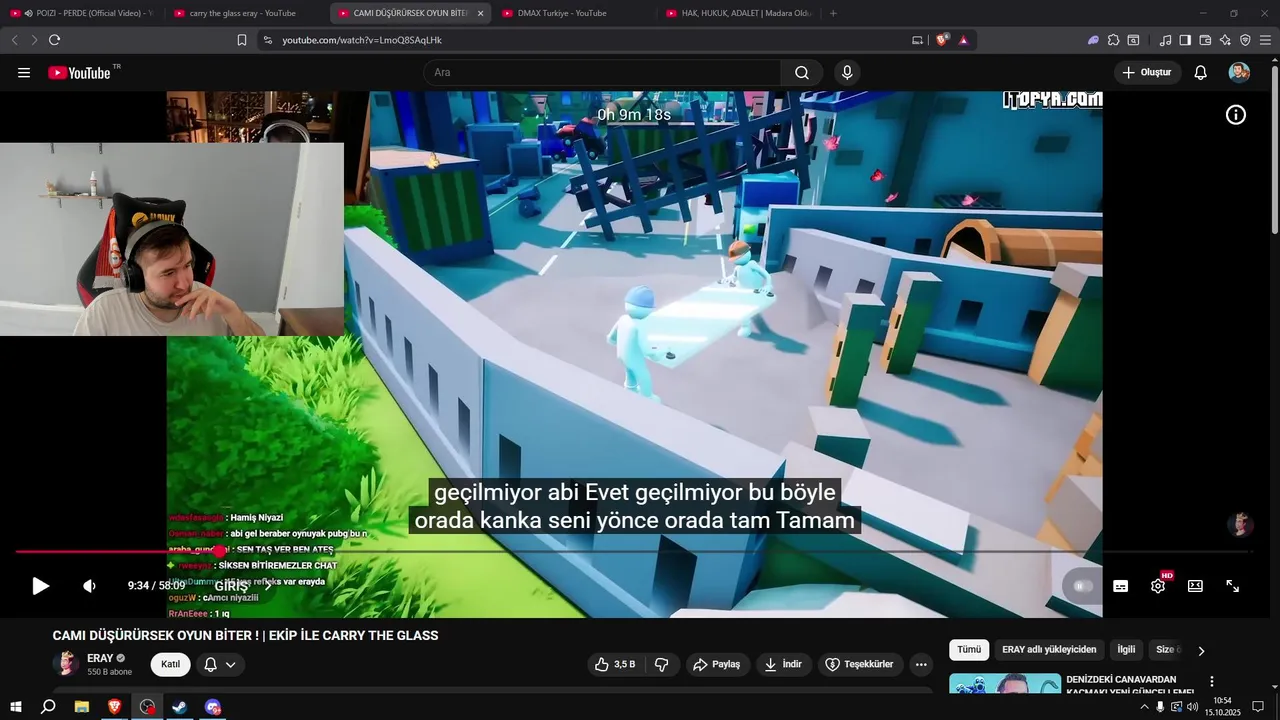Show video info card icon
The image size is (1280, 720).
[x=1236, y=115]
